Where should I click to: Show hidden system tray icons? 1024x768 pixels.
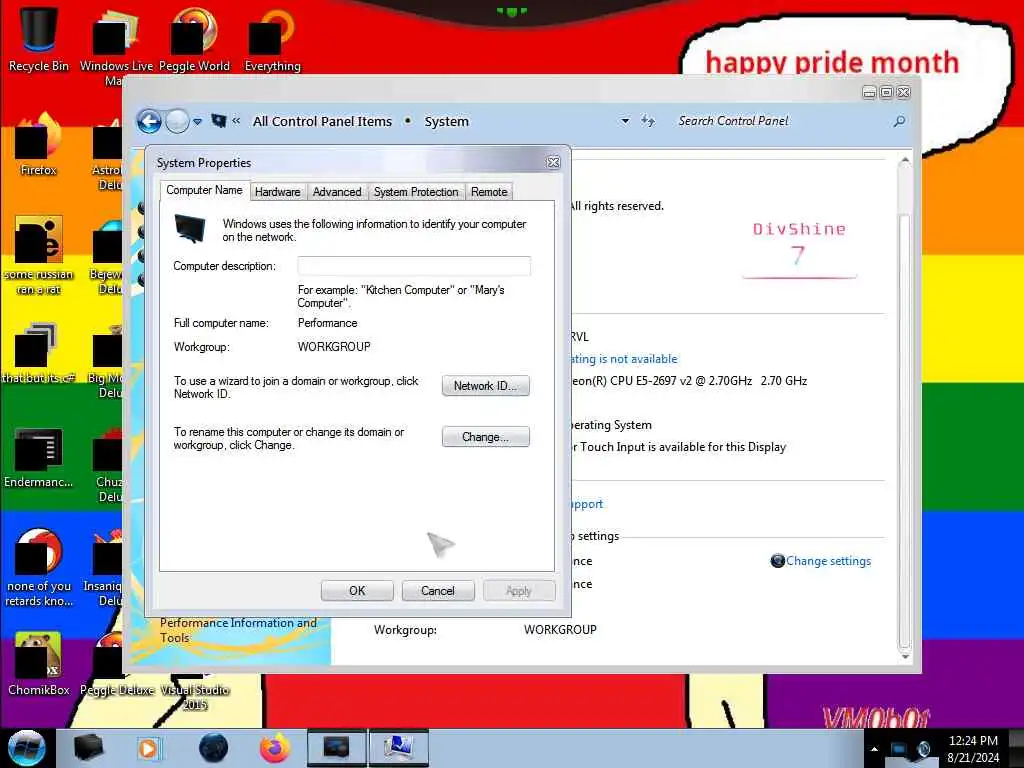tap(874, 748)
